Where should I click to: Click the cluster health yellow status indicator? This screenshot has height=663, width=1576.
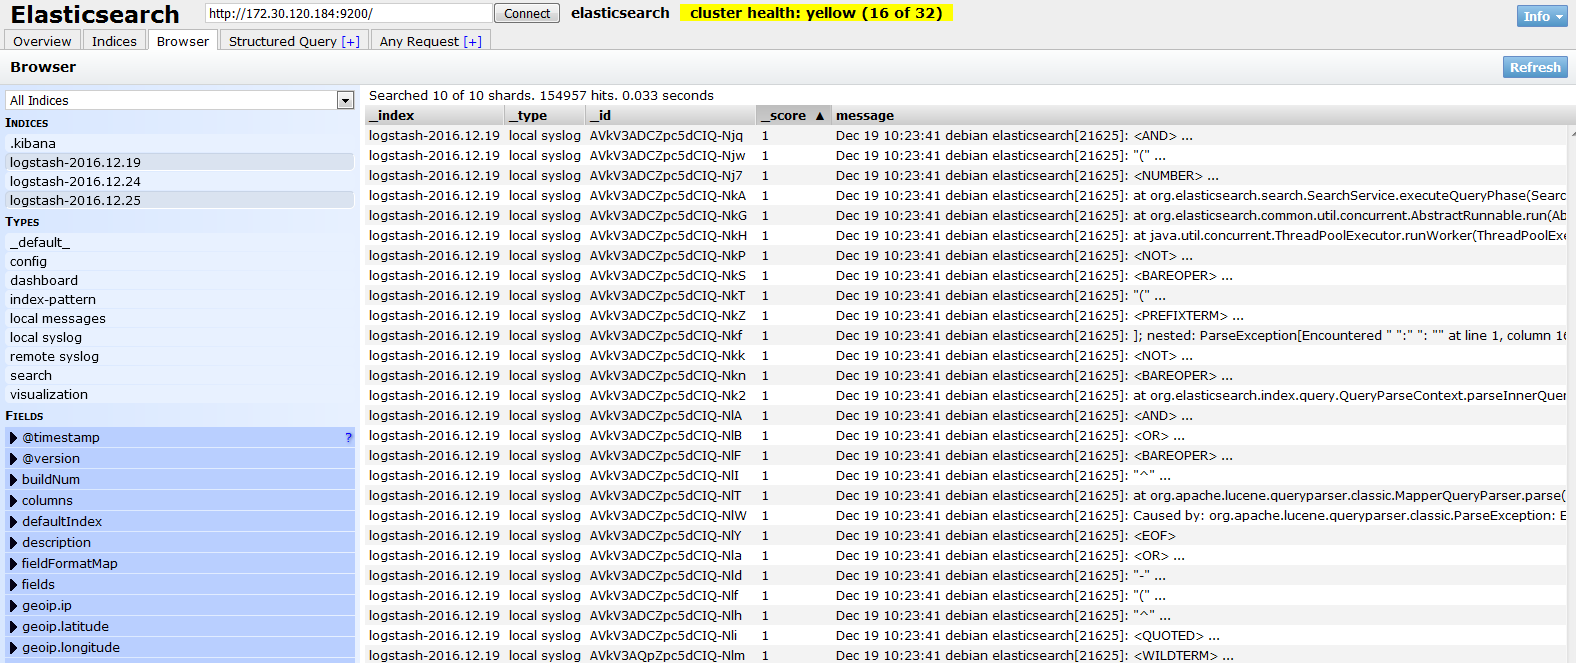click(816, 13)
